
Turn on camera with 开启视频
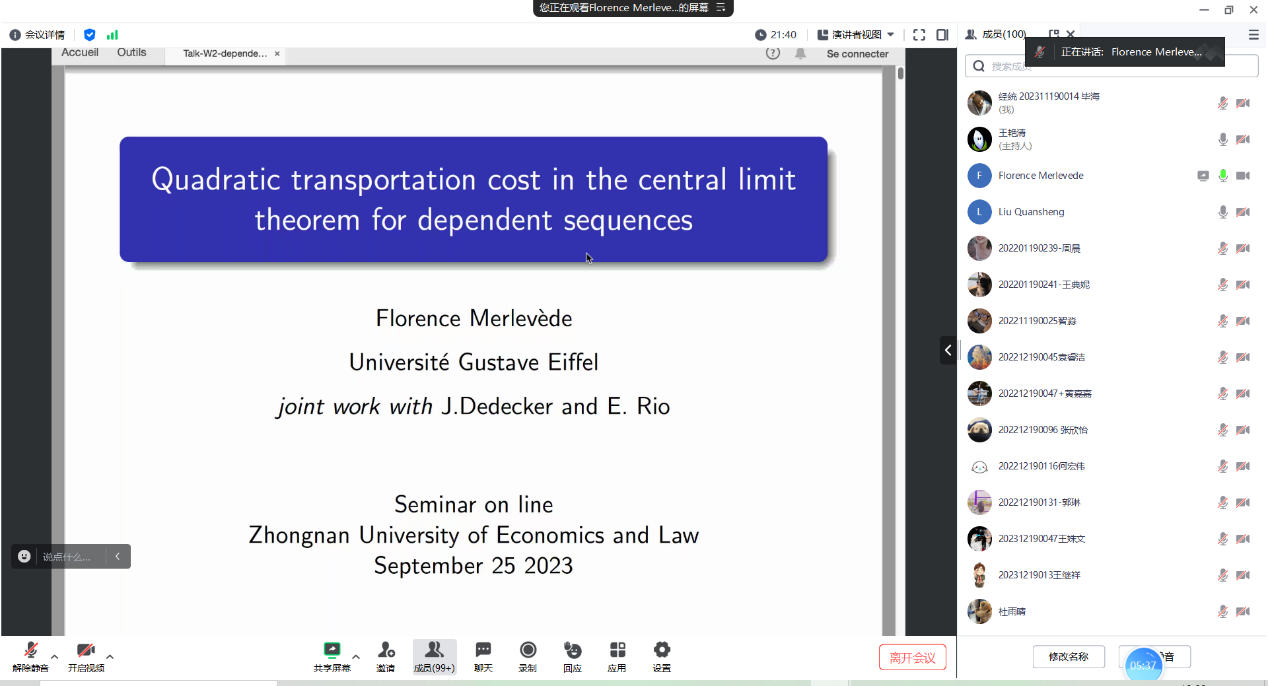click(86, 655)
